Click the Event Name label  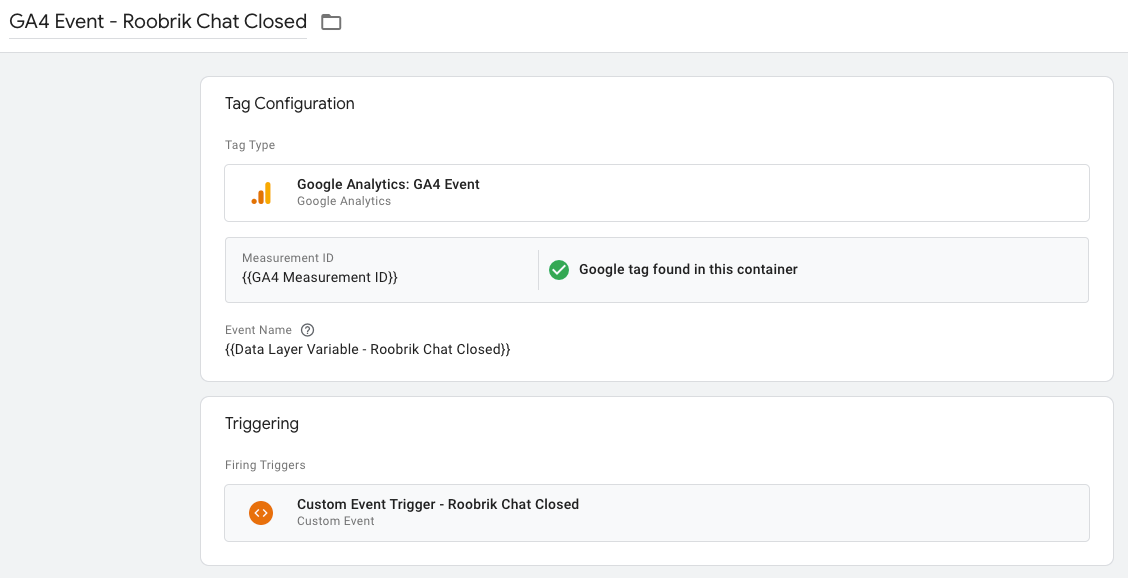tap(258, 330)
